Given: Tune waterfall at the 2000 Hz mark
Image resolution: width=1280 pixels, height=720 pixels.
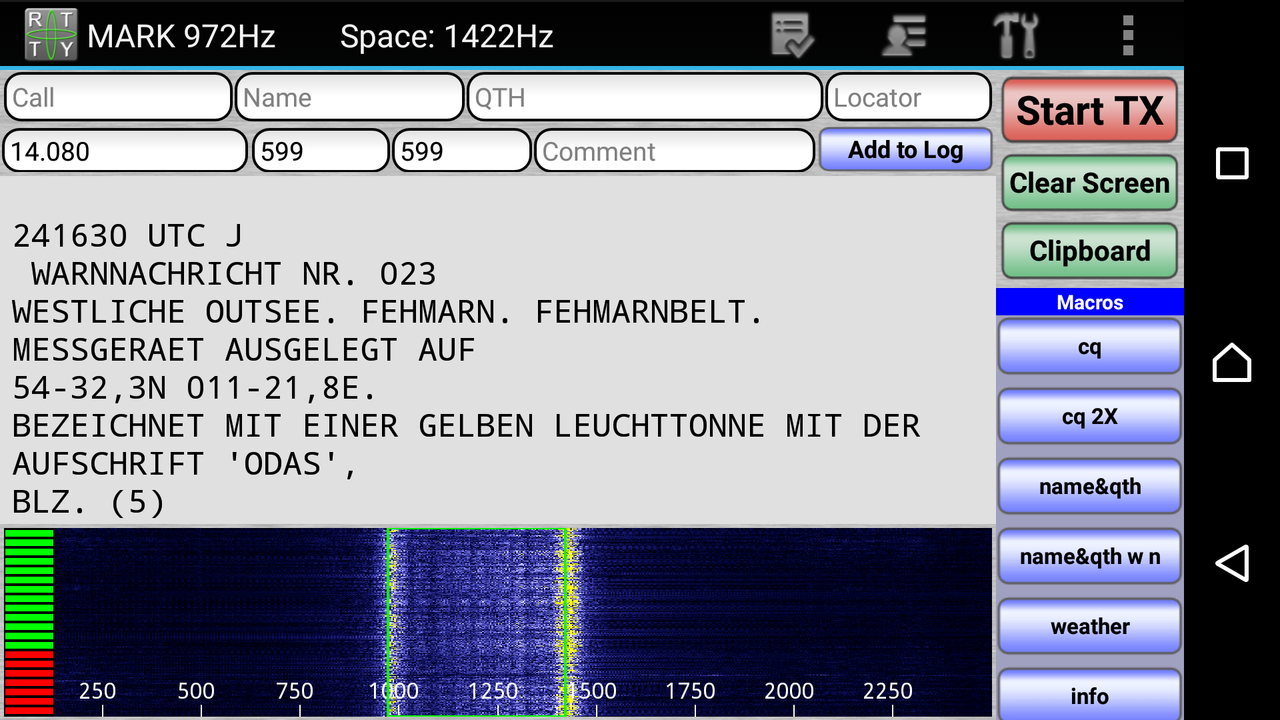Looking at the screenshot, I should (789, 691).
